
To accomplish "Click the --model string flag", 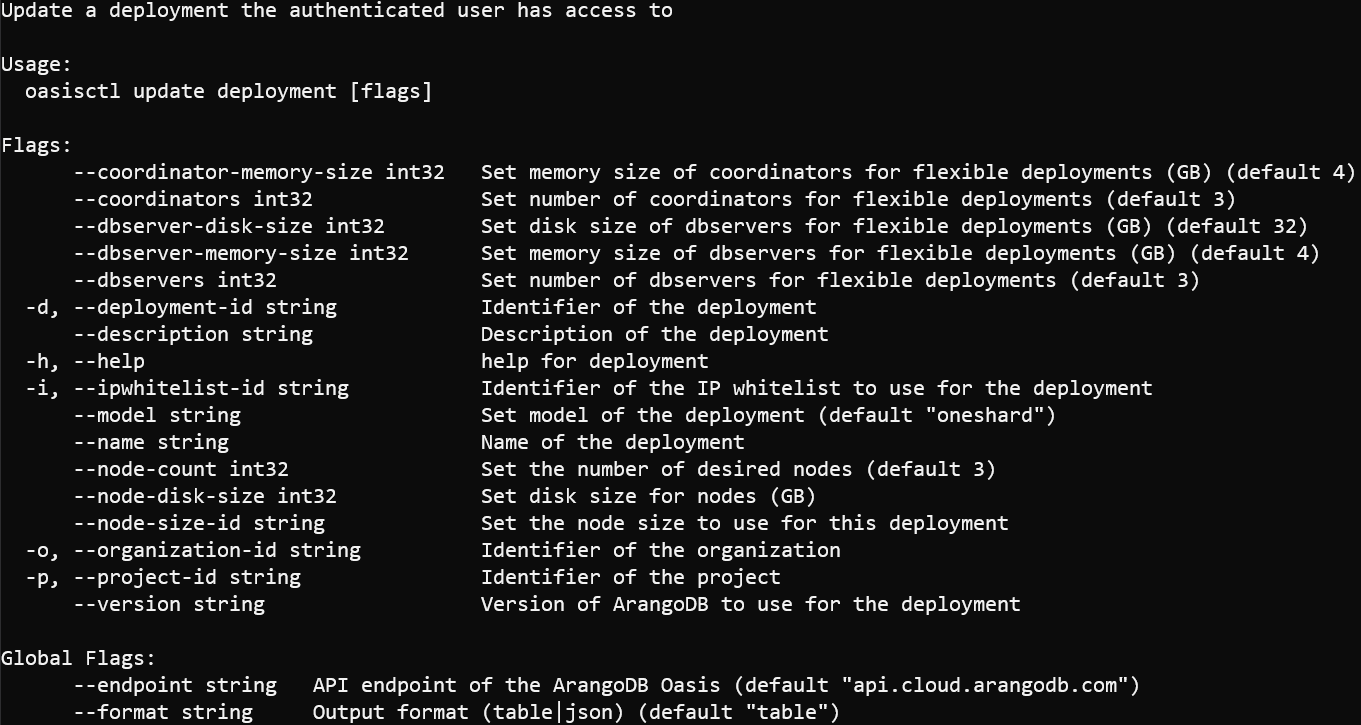I will 156,415.
